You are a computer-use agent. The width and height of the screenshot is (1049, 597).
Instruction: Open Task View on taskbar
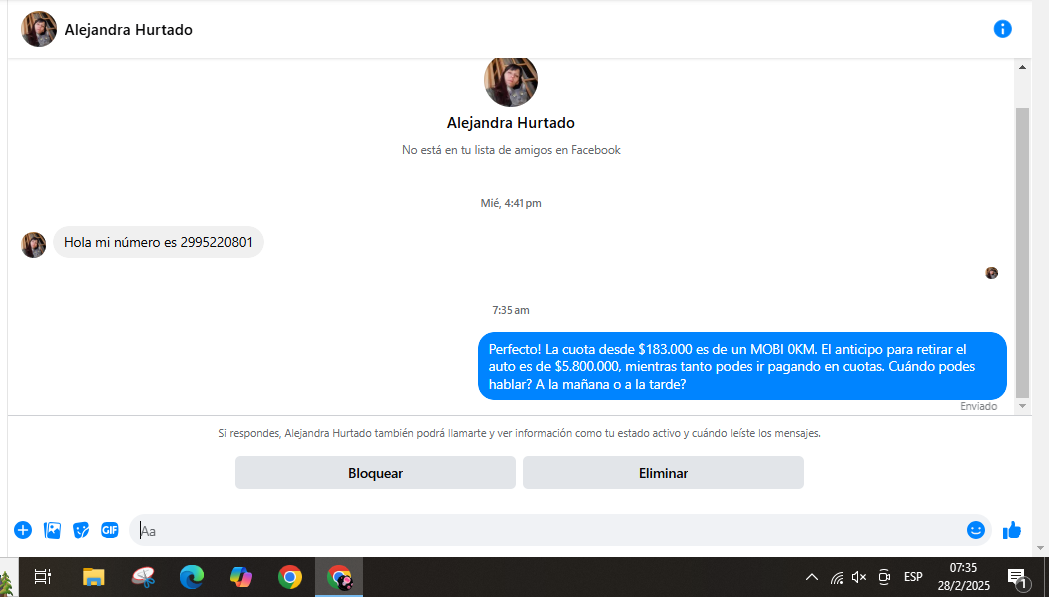(x=43, y=576)
